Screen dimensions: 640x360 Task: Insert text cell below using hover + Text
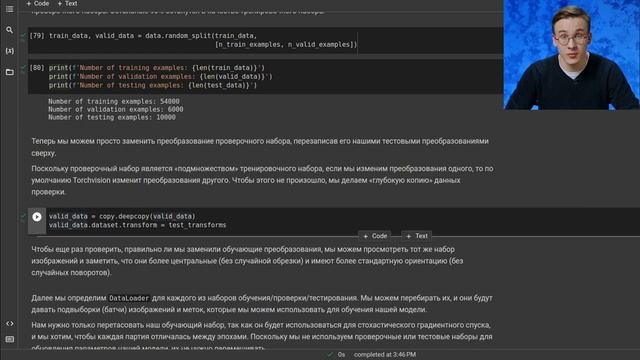coord(417,236)
